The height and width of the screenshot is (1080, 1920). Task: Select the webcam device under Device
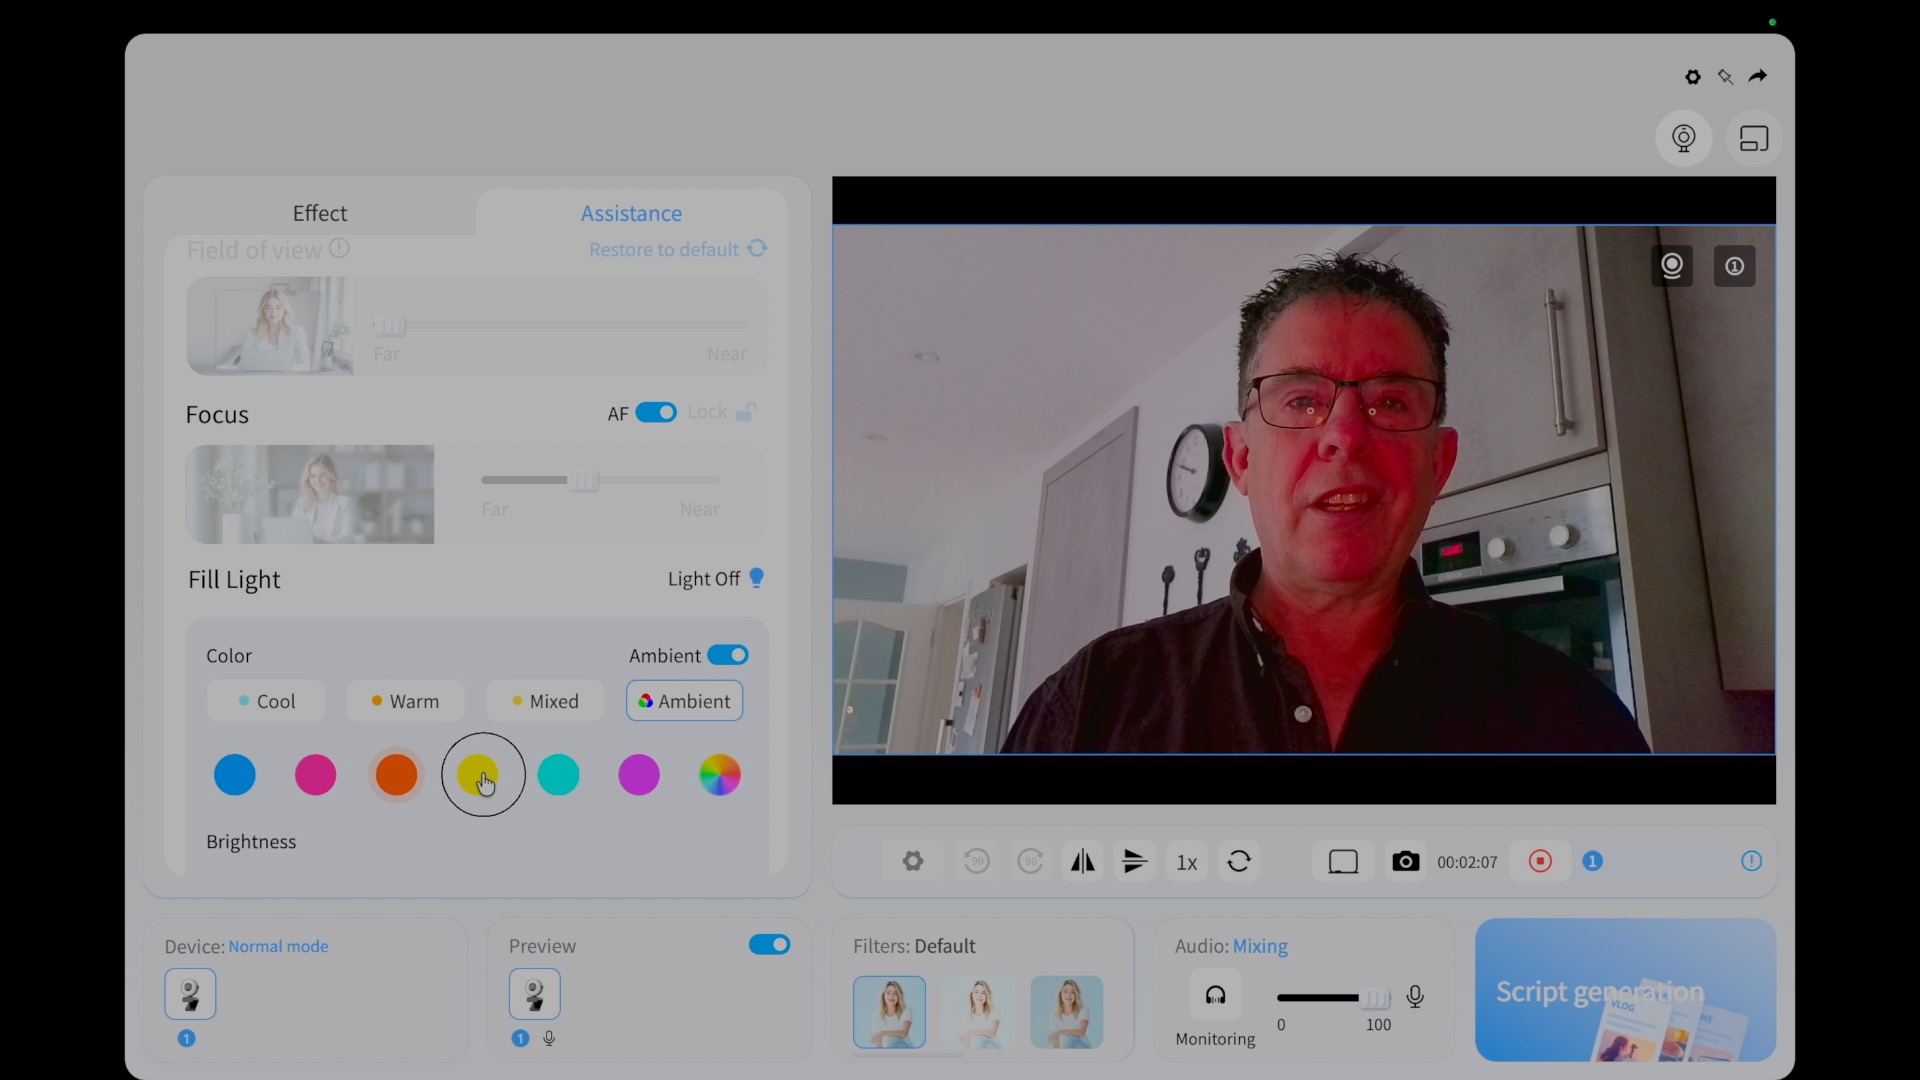[190, 994]
